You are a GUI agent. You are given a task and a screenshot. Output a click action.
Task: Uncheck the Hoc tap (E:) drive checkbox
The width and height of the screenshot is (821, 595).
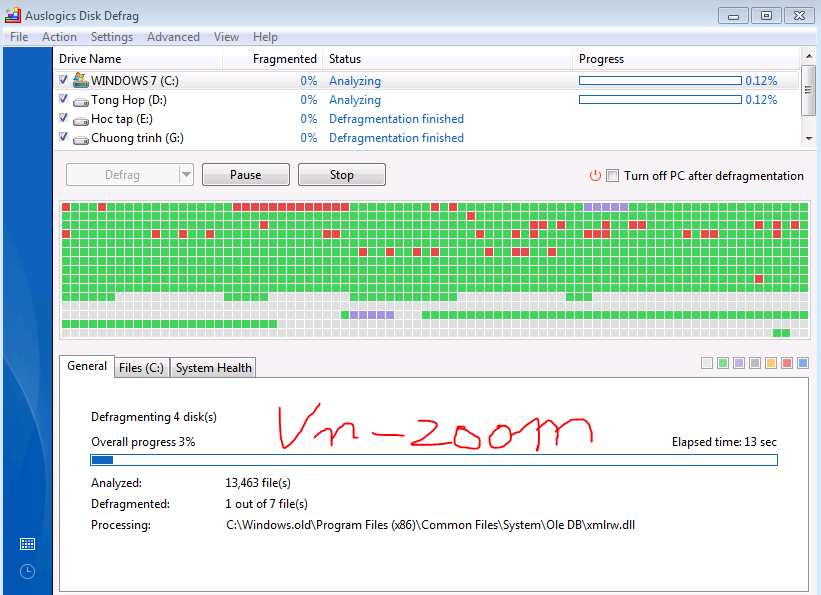63,118
